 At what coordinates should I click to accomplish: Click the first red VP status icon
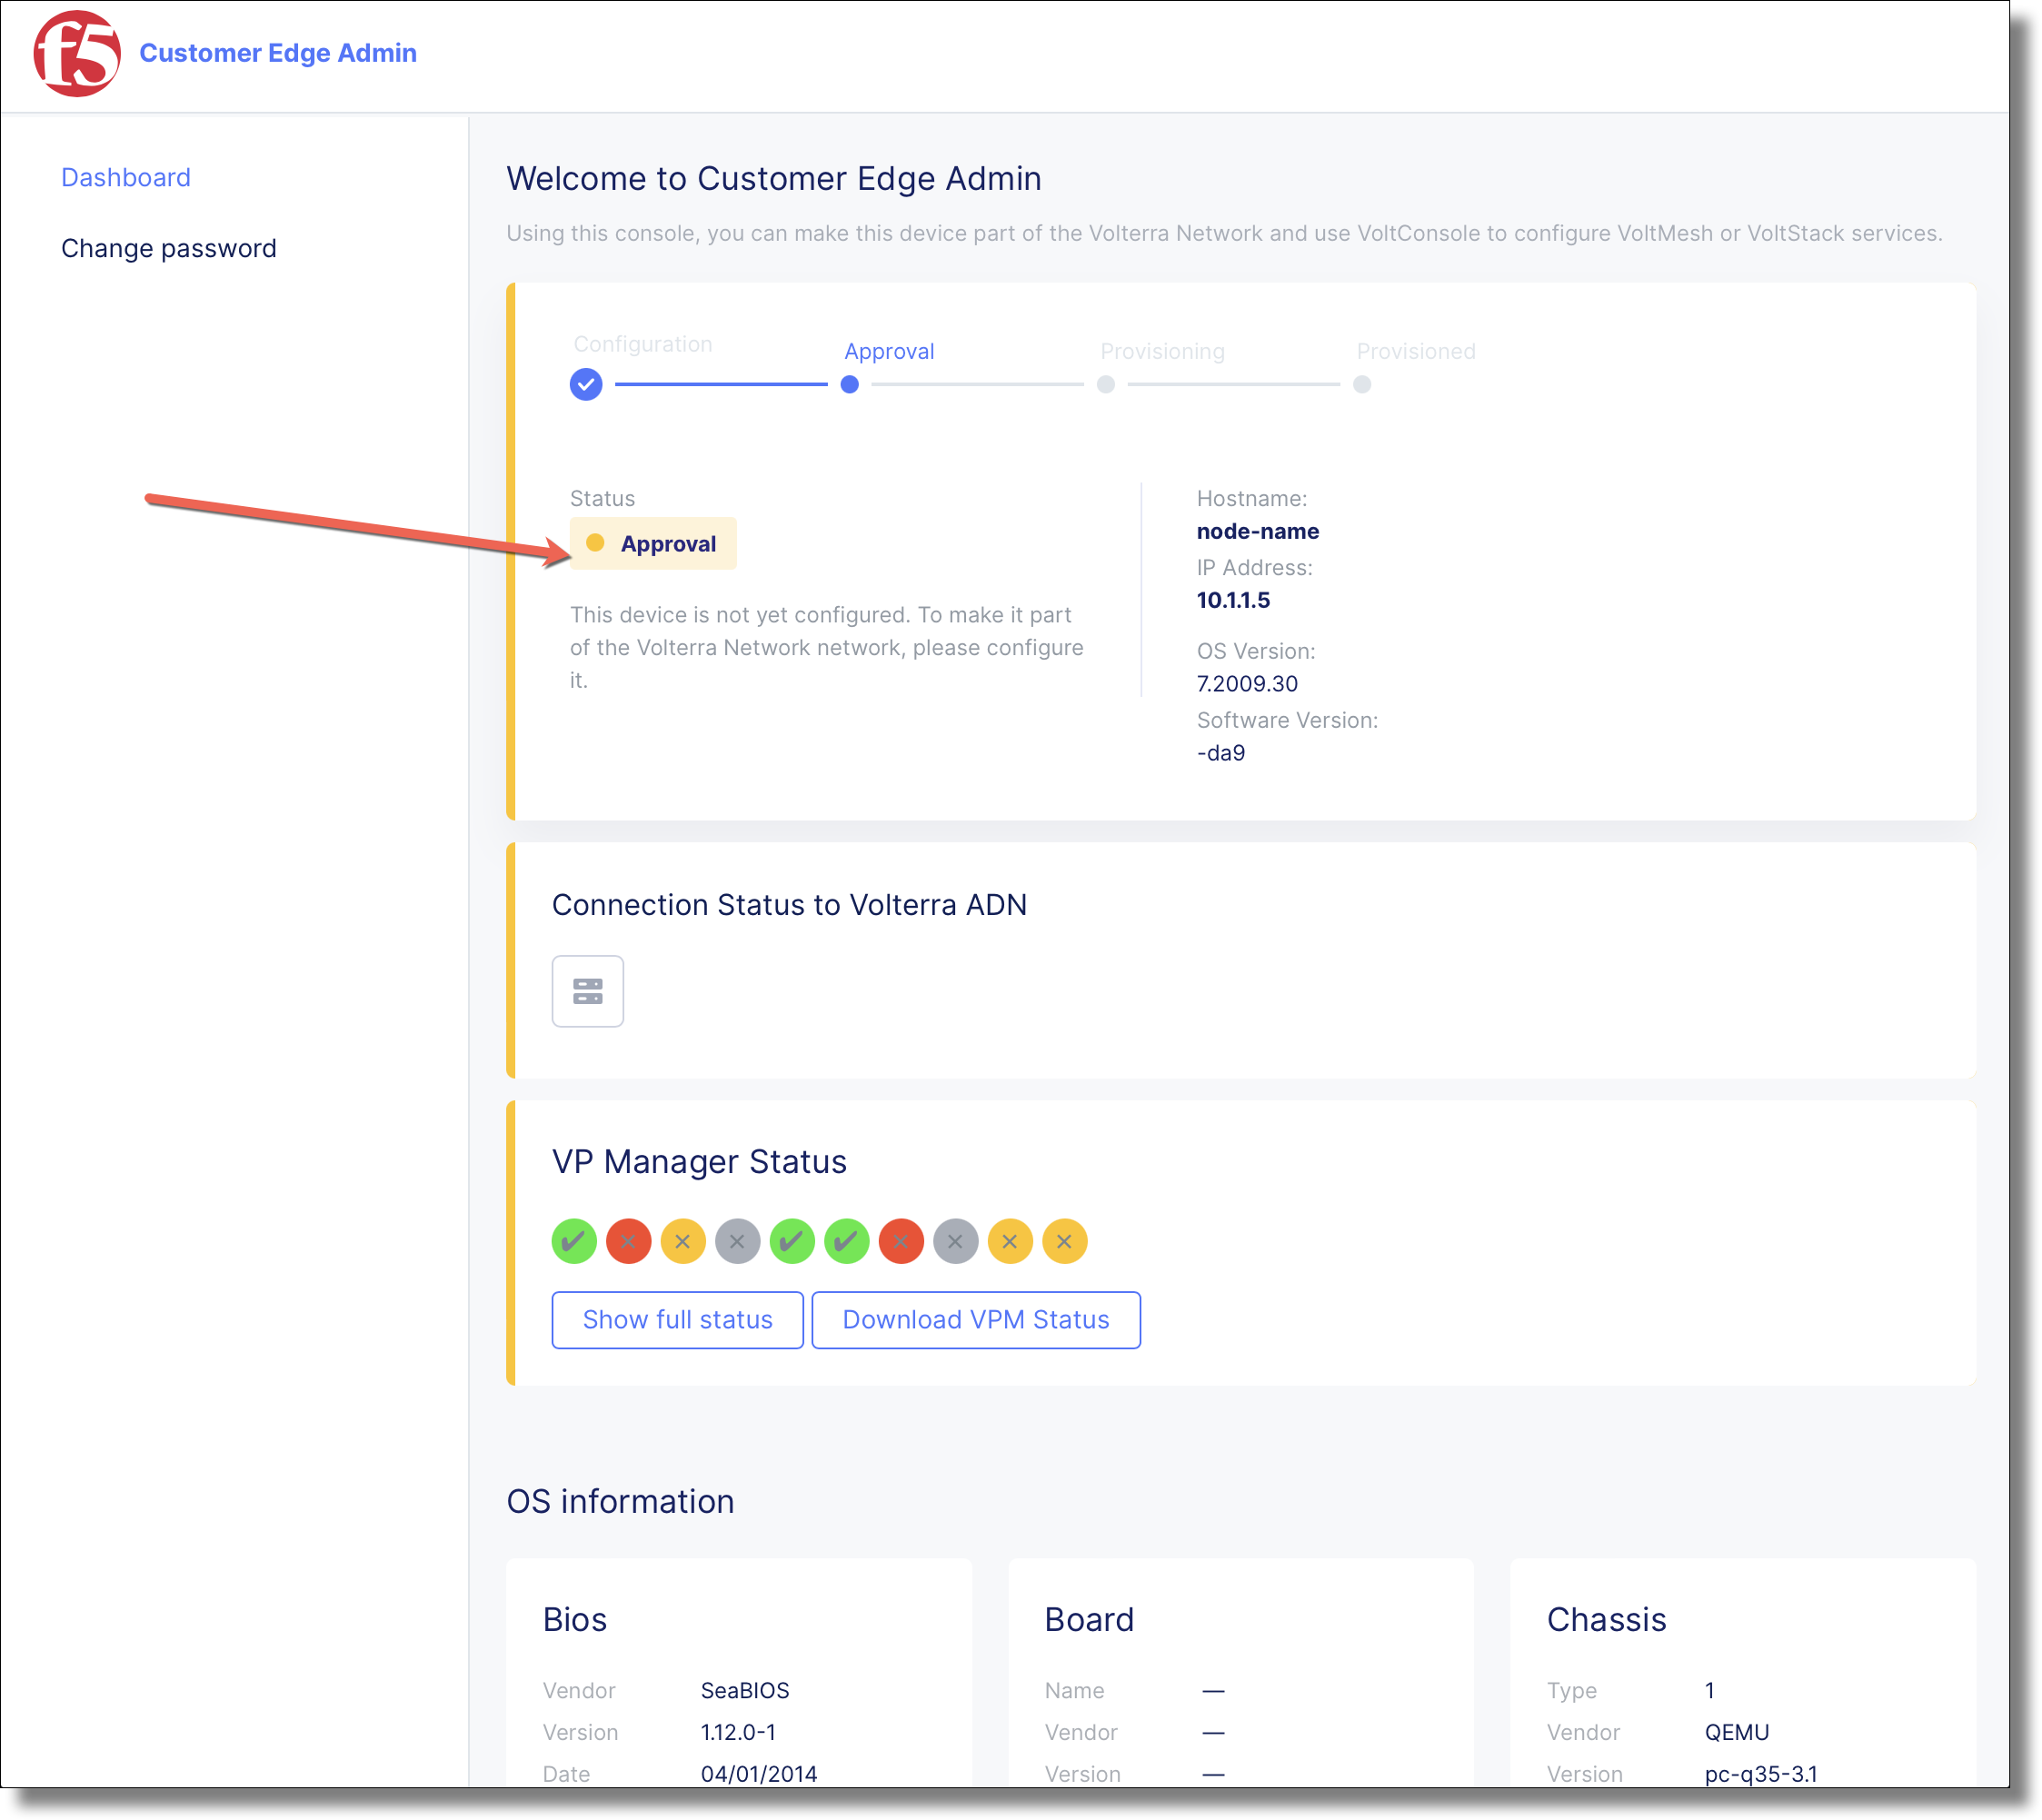tap(629, 1241)
